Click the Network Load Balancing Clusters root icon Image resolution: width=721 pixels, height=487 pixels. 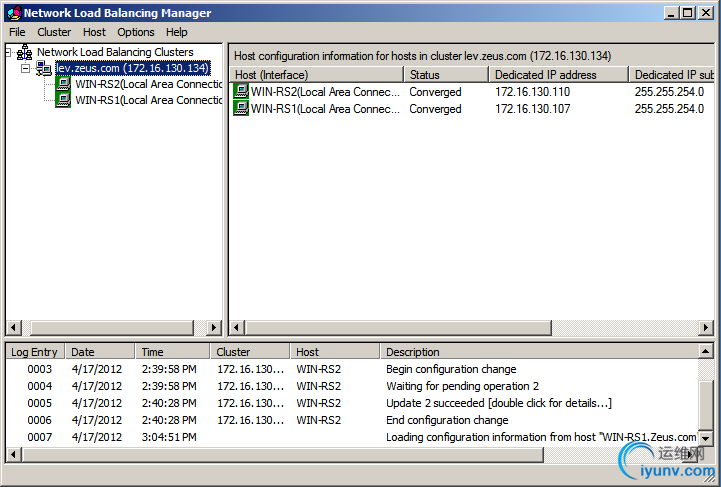point(24,52)
